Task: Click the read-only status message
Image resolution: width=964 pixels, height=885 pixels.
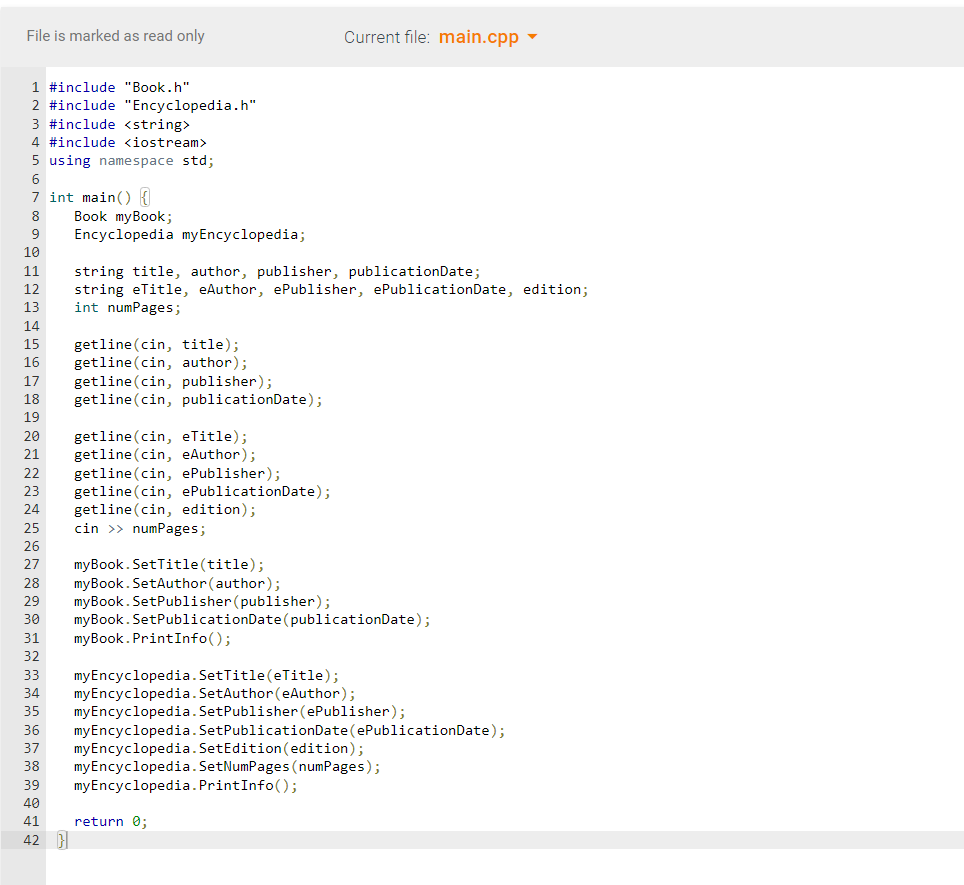Action: (x=115, y=36)
